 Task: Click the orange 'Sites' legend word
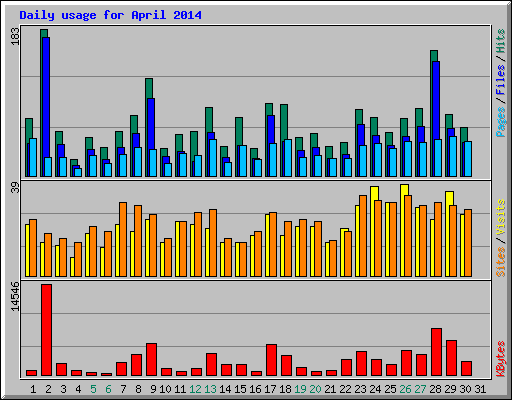[501, 262]
